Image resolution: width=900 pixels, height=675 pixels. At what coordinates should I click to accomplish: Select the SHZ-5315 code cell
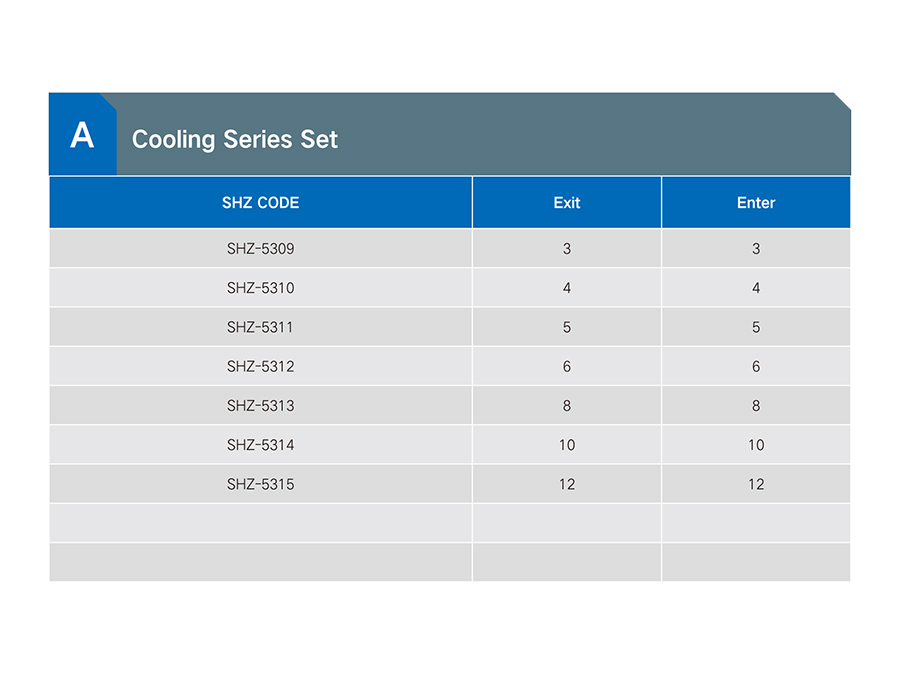click(x=261, y=484)
